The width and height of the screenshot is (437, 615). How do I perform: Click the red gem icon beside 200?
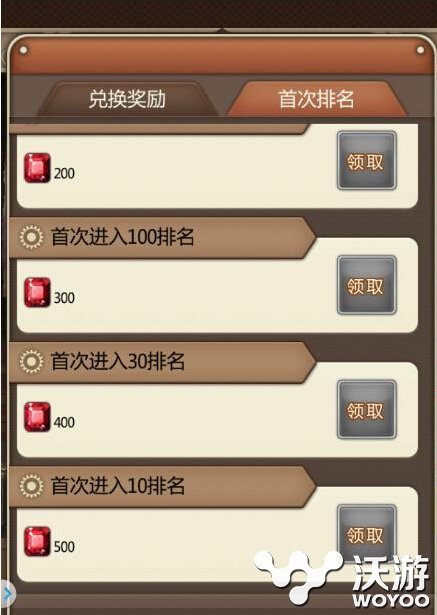(x=37, y=168)
